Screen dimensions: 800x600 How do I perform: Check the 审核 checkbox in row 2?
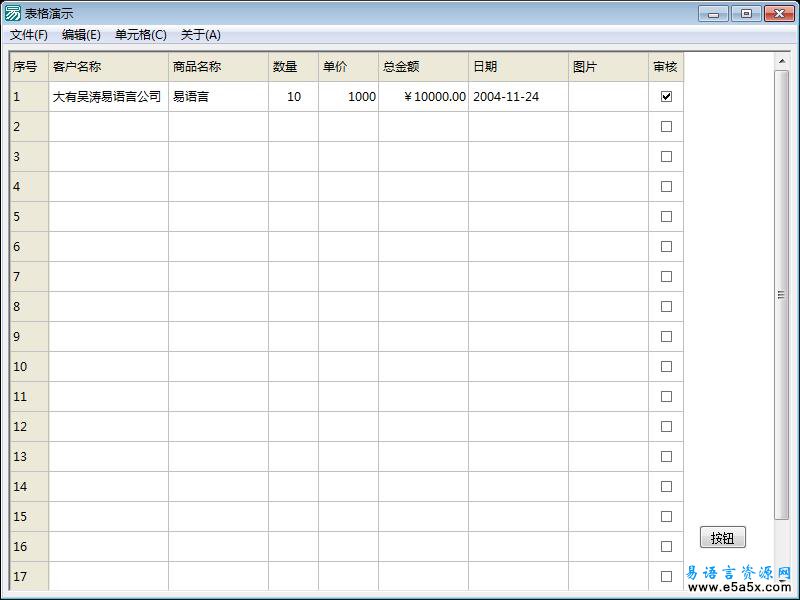tap(666, 126)
